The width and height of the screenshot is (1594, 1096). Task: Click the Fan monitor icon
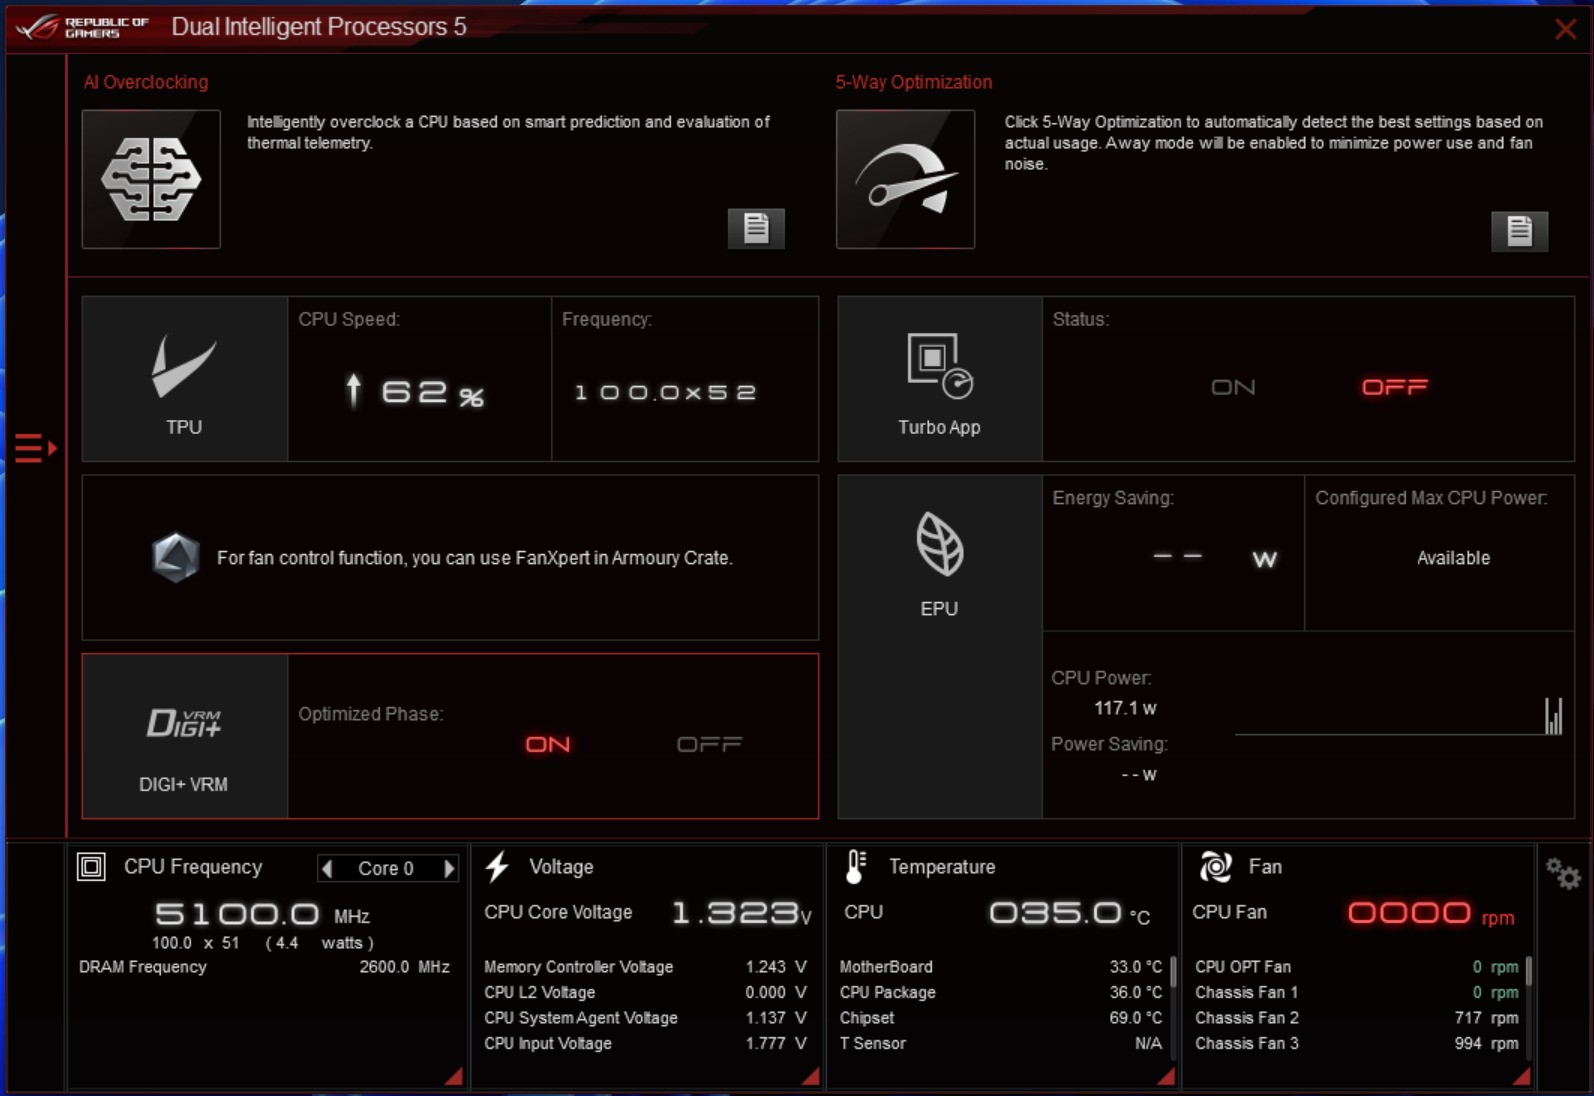(x=1215, y=867)
